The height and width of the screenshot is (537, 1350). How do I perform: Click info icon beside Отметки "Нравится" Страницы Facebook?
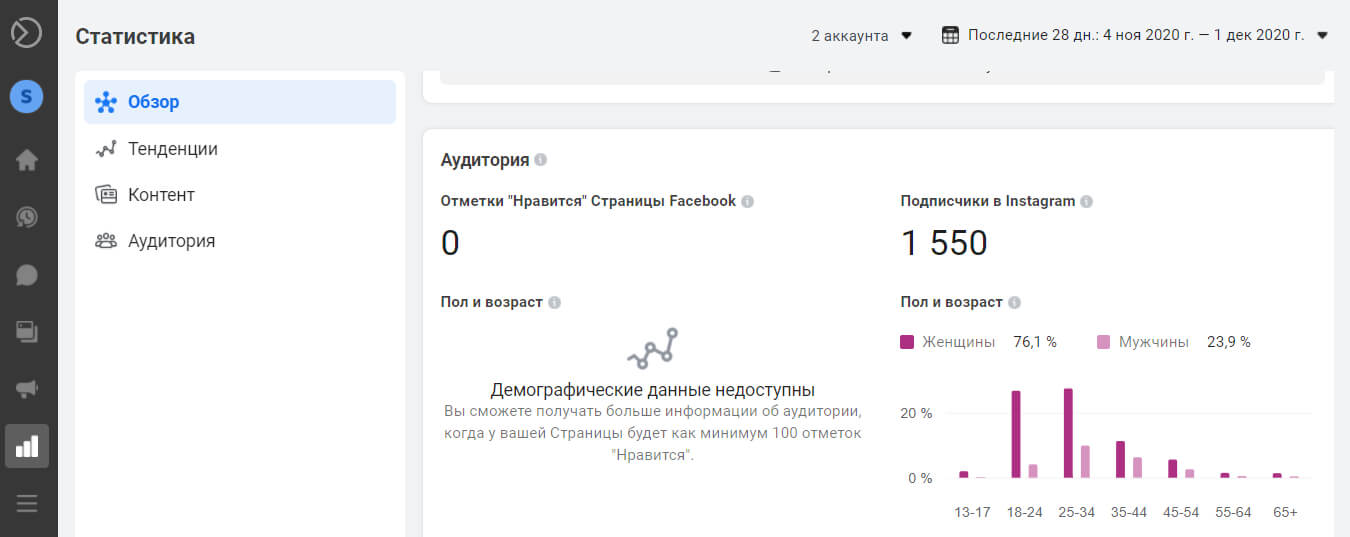[748, 201]
